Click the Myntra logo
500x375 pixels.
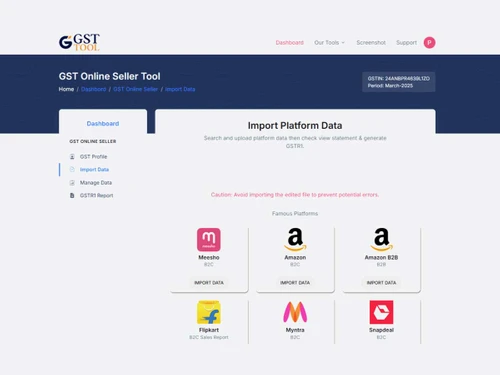(295, 312)
